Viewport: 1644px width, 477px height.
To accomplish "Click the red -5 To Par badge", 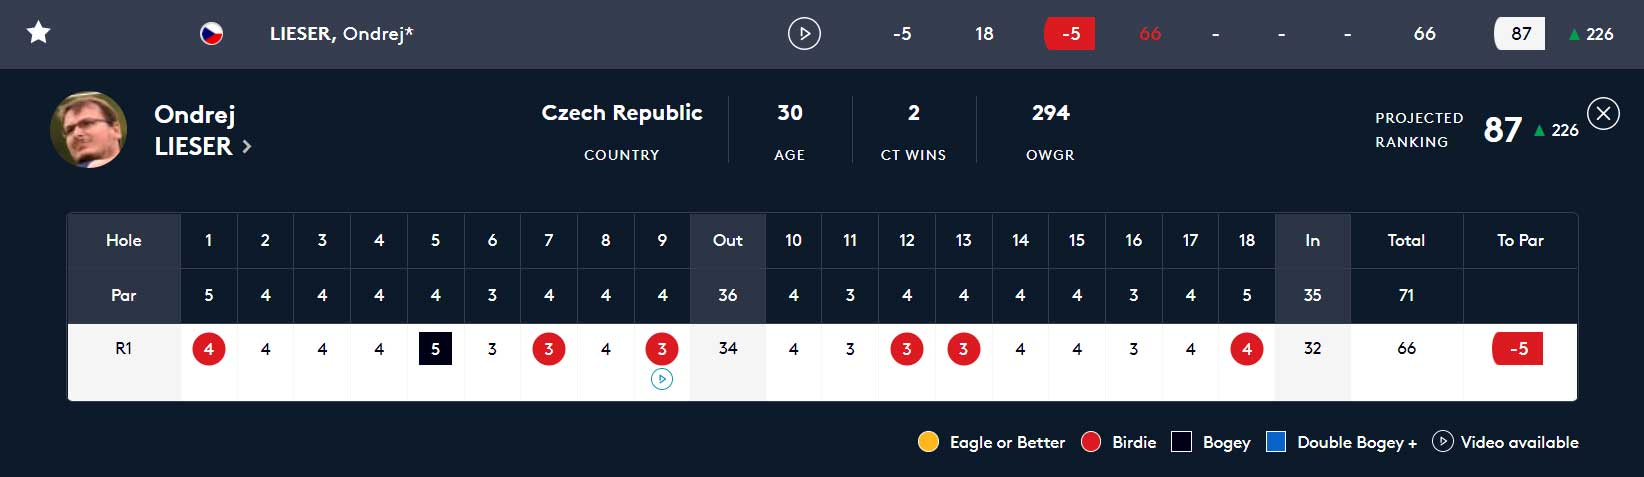I will point(1518,349).
